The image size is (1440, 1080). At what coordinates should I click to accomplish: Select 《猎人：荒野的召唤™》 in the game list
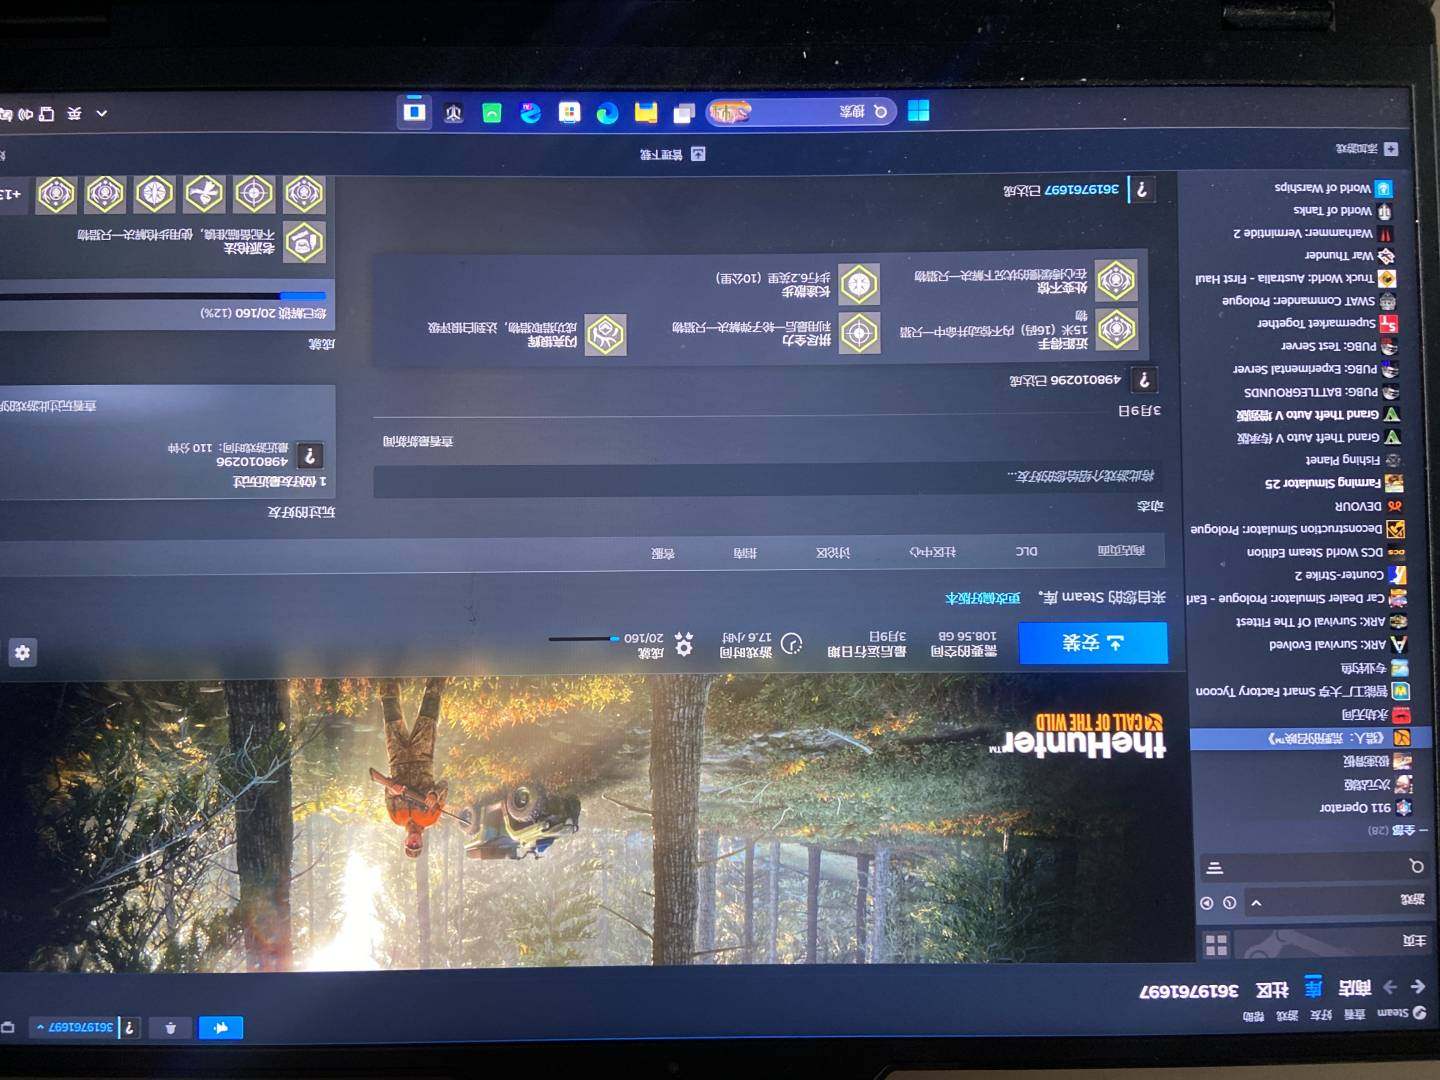[1311, 739]
